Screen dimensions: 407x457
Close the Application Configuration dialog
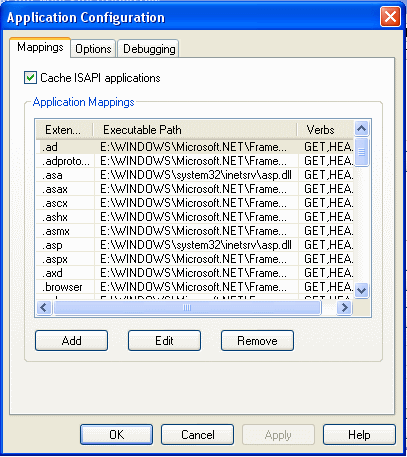[x=390, y=17]
